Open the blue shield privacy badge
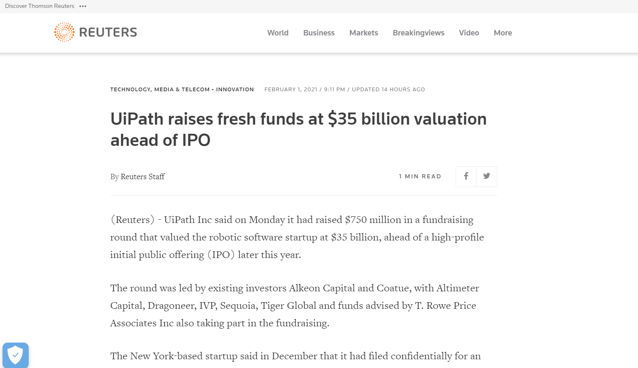 tap(15, 355)
